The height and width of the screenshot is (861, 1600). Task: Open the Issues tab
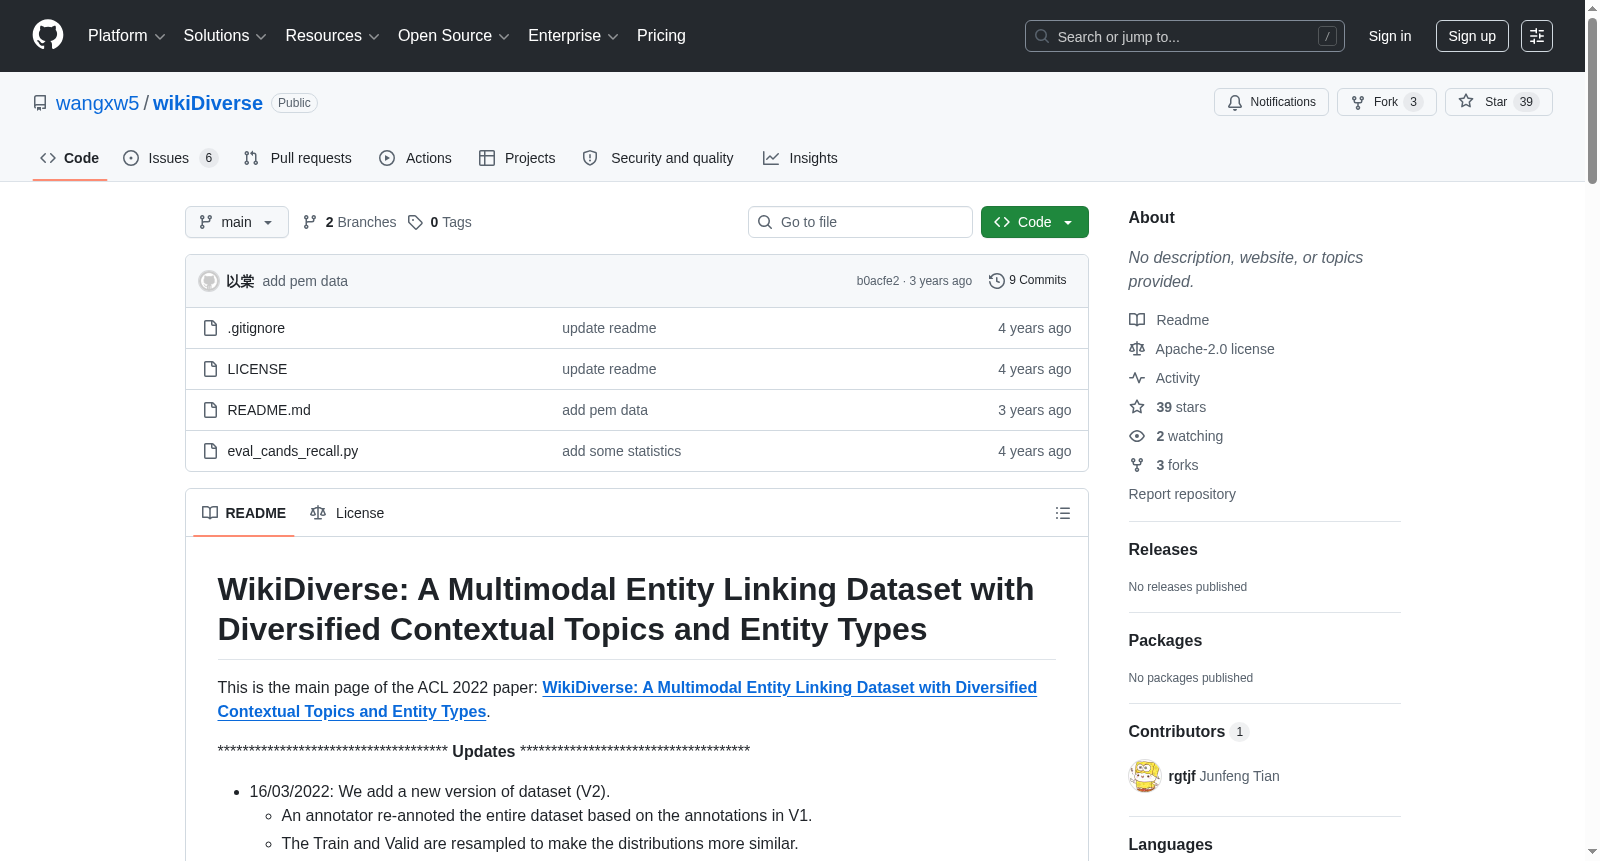click(x=170, y=158)
